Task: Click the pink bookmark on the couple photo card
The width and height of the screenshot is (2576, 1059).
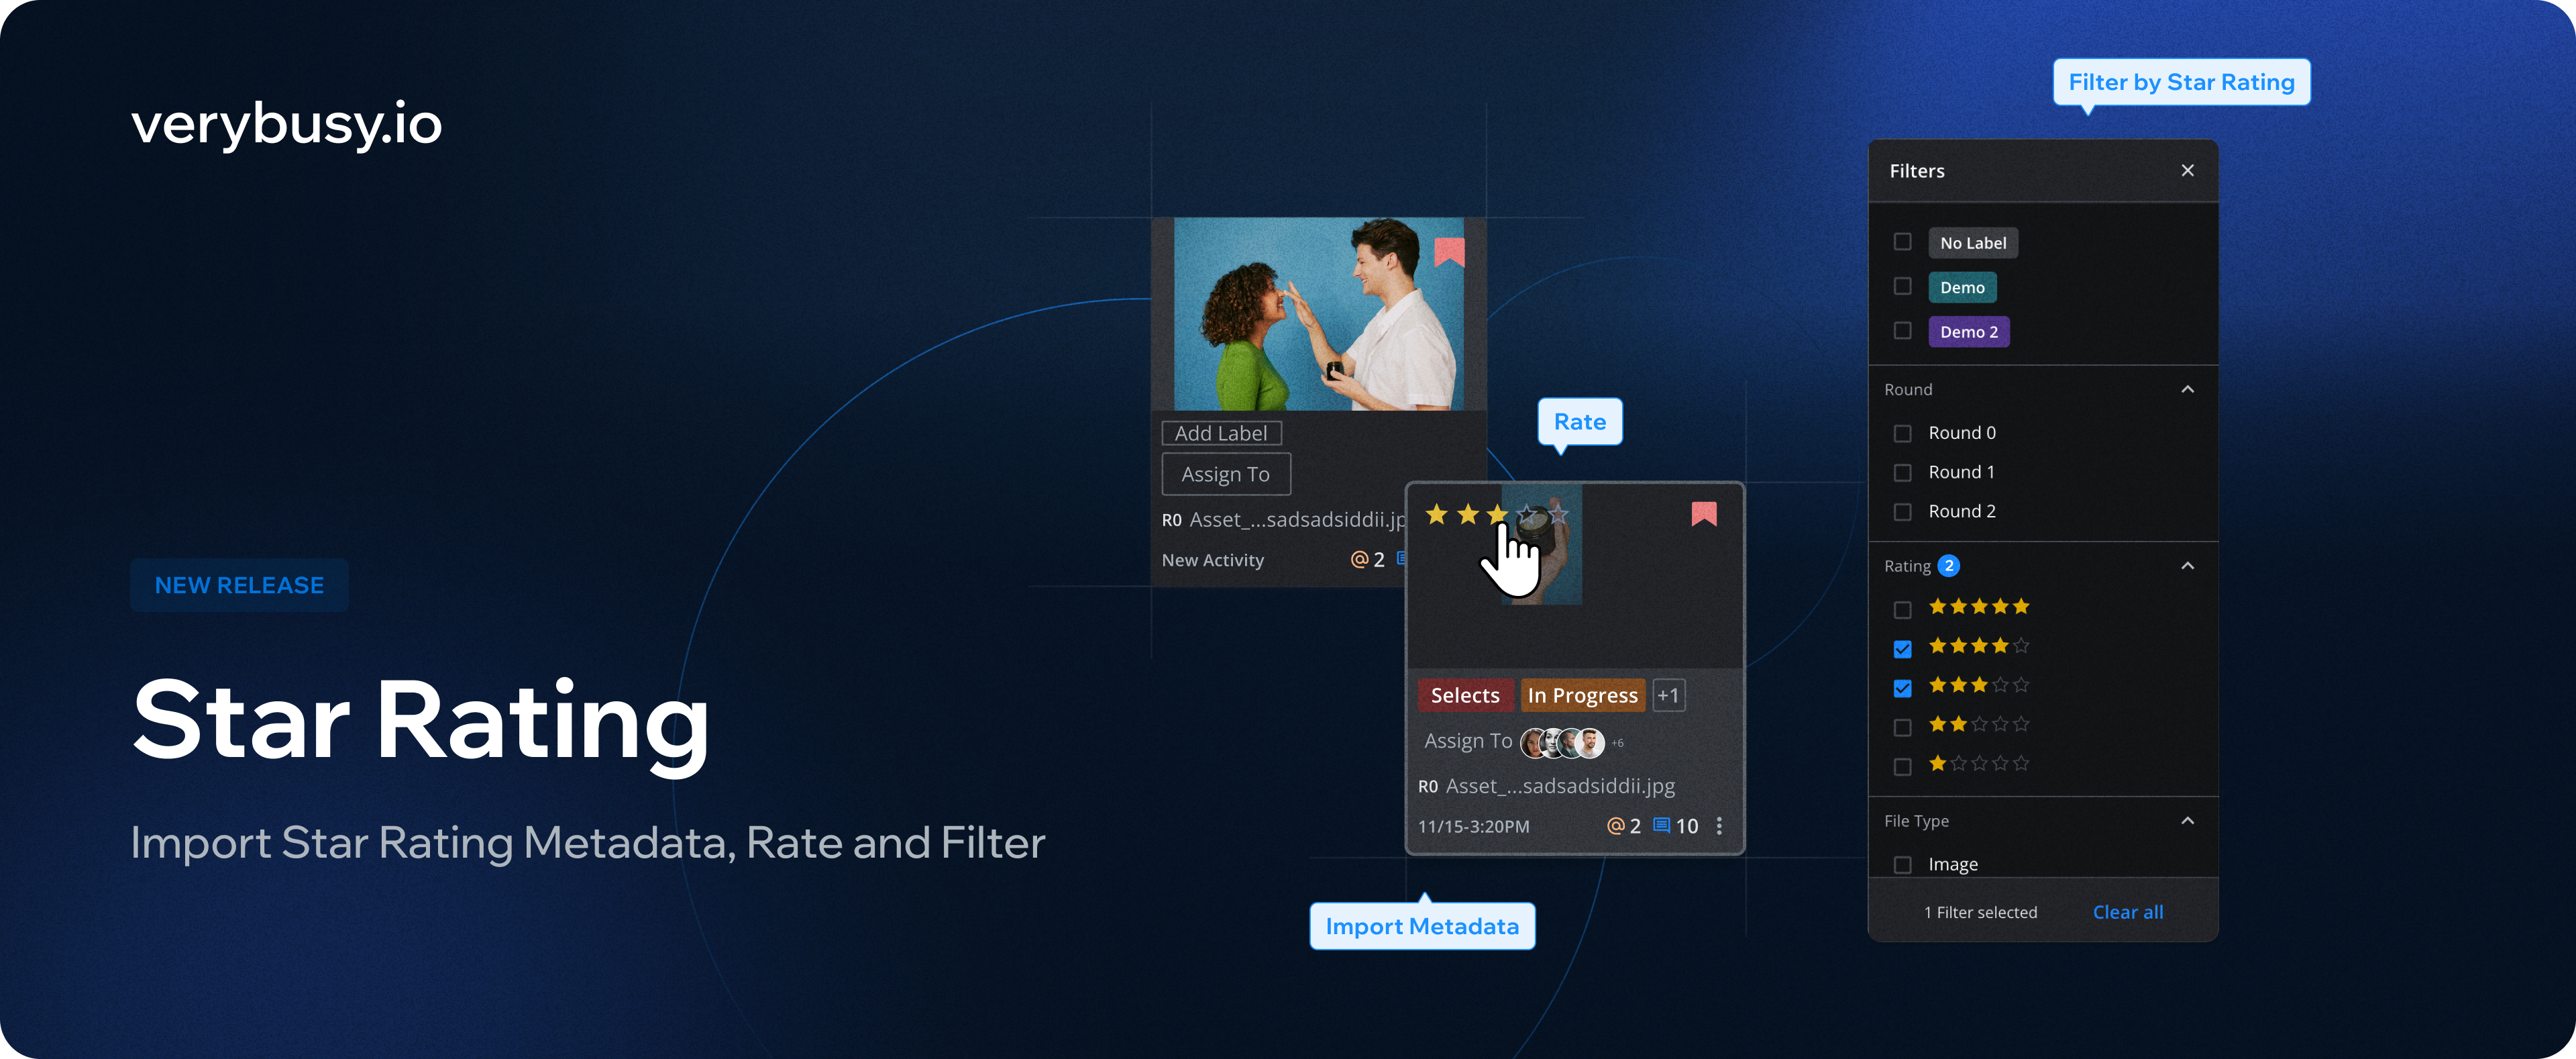Action: tap(1449, 252)
